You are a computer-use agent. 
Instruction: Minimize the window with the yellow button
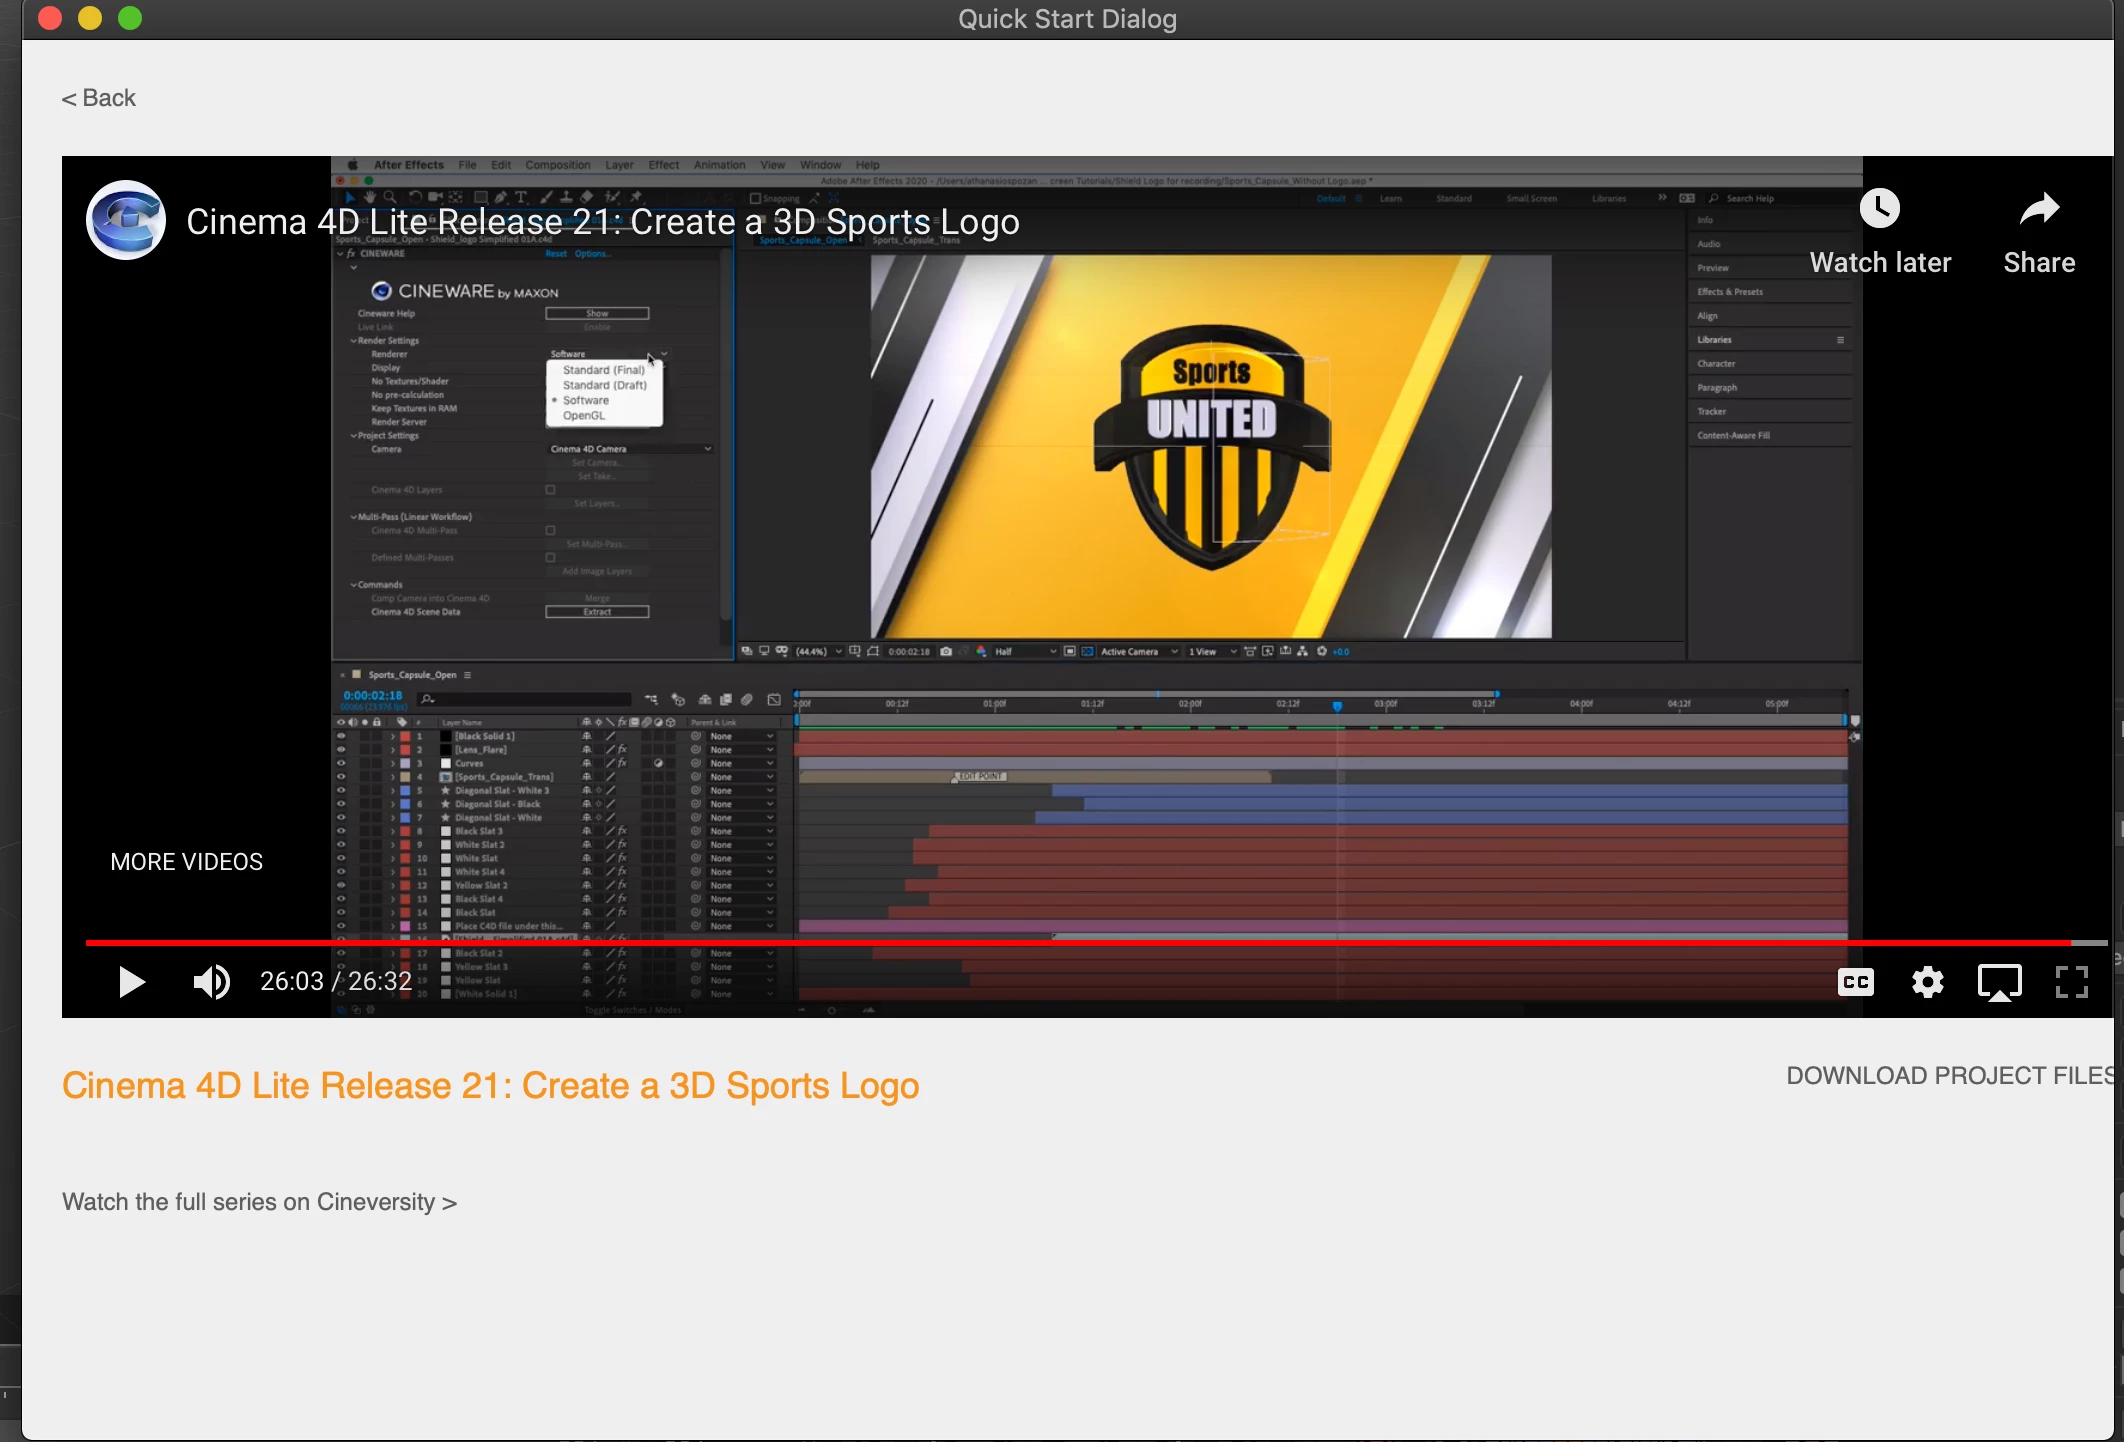[90, 18]
